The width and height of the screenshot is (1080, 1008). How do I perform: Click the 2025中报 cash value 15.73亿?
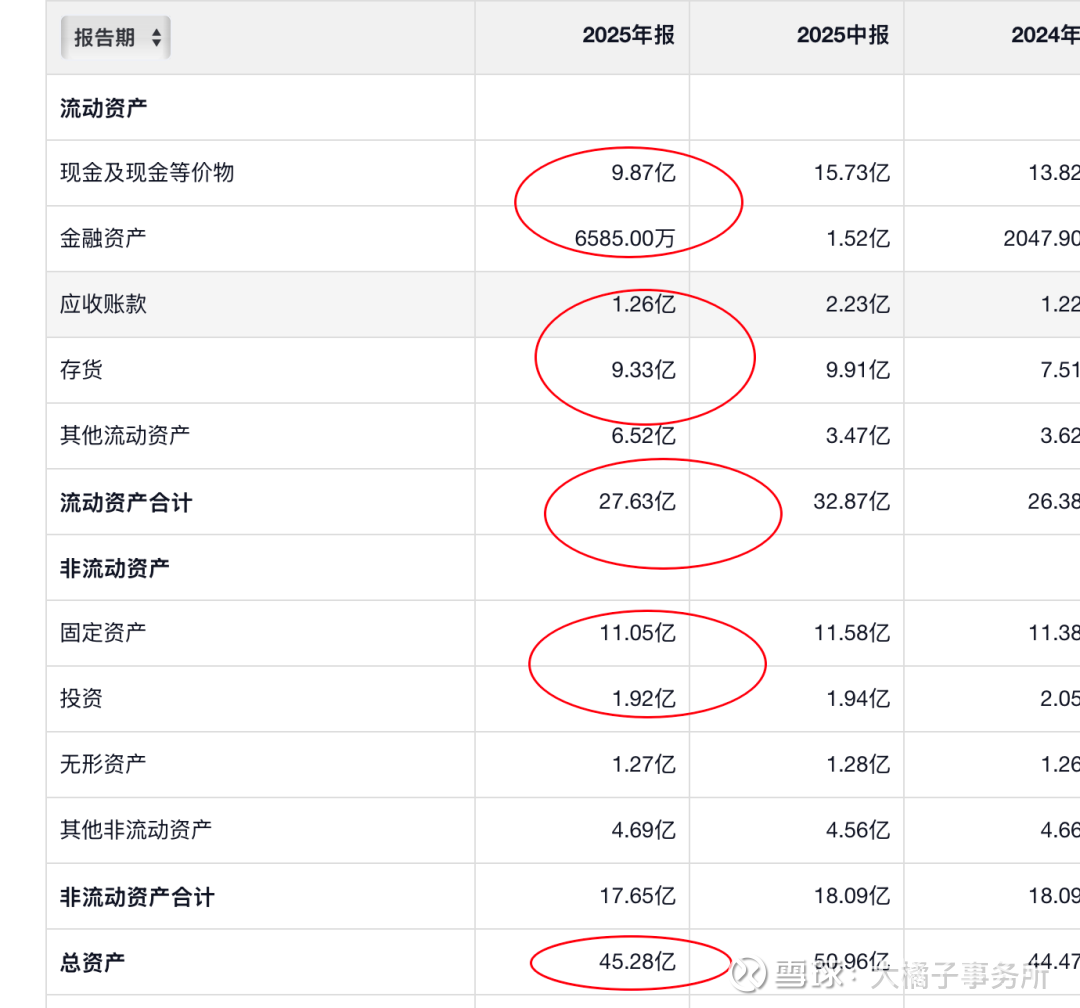(x=851, y=173)
